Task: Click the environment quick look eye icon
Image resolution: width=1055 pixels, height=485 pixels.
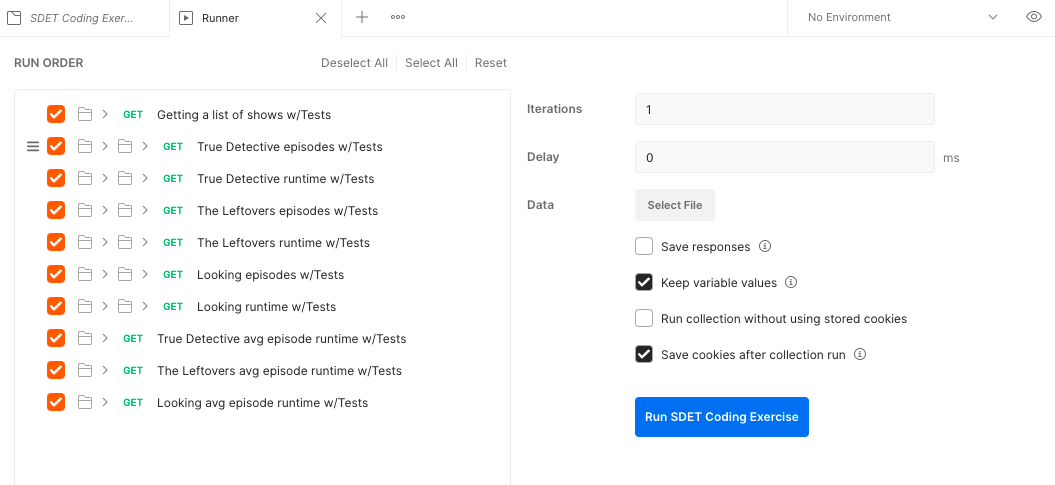Action: click(x=1033, y=17)
